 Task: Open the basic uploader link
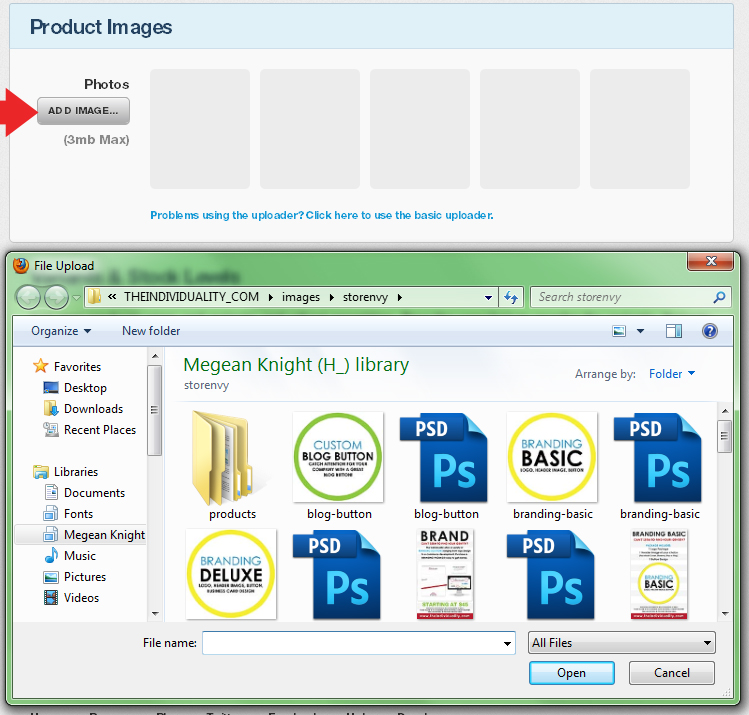coord(321,215)
